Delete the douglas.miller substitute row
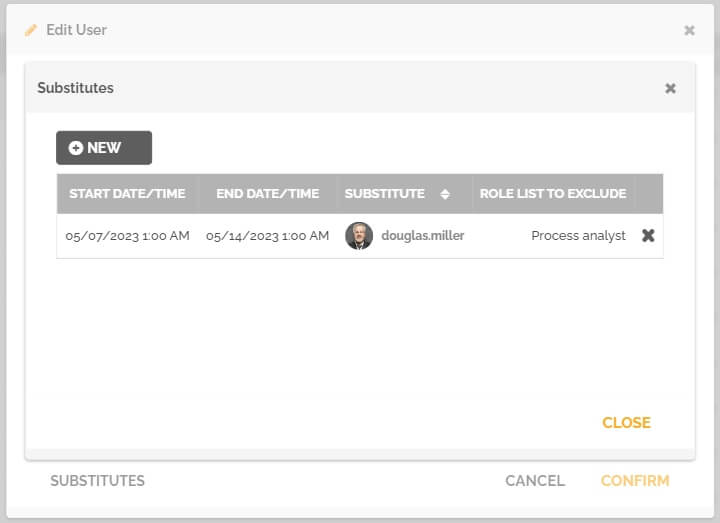The image size is (720, 523). click(x=648, y=236)
